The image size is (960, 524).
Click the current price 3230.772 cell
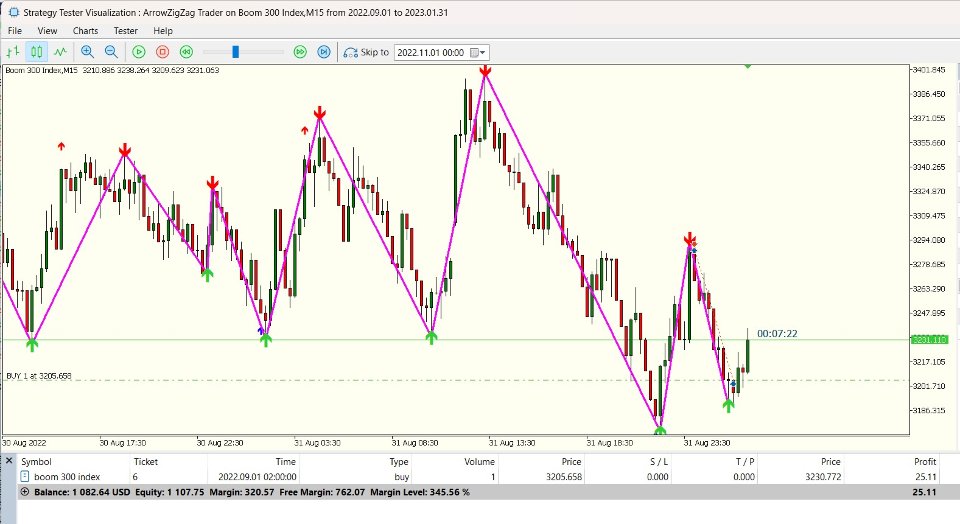[x=822, y=476]
